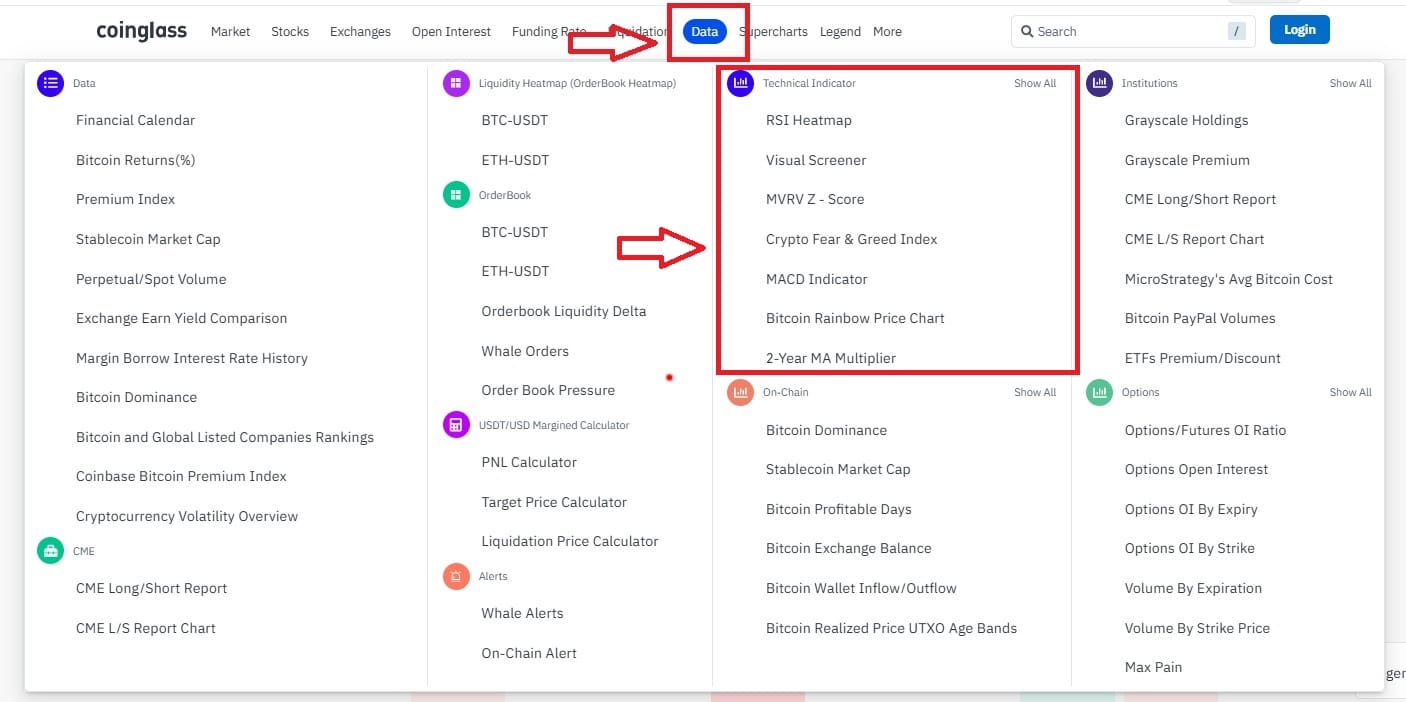1406x702 pixels.
Task: Open the RSI Heatmap link
Action: (x=809, y=120)
